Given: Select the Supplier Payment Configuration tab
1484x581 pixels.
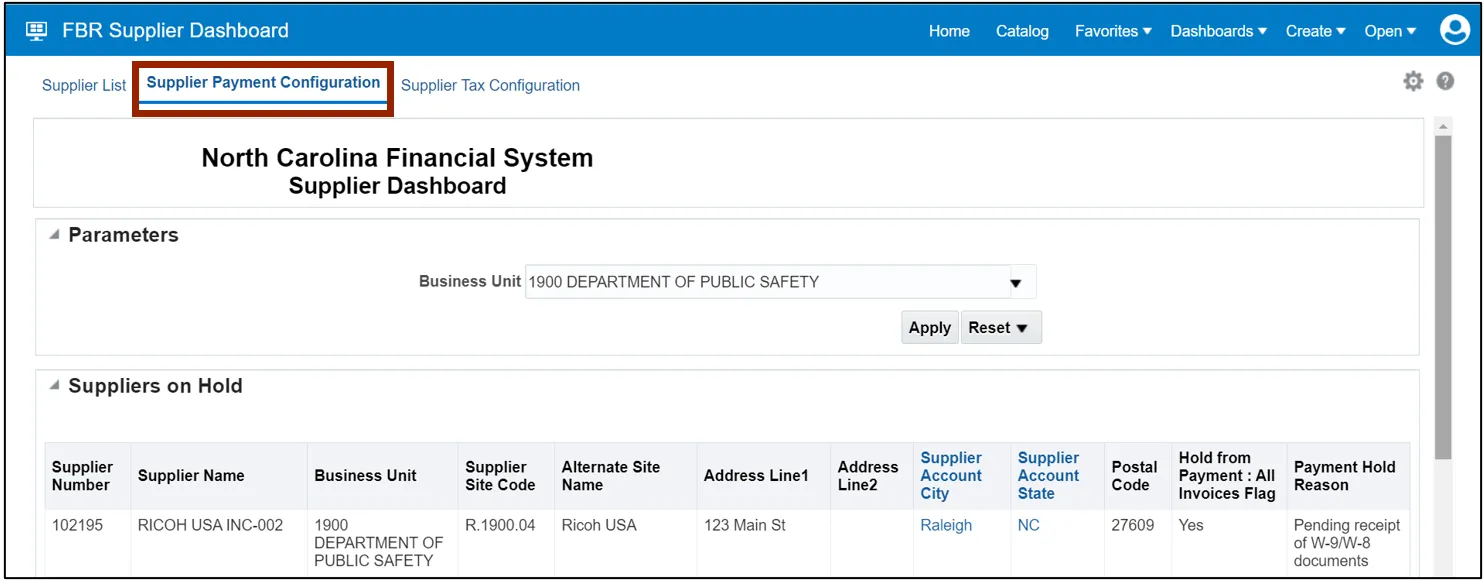Looking at the screenshot, I should [x=263, y=83].
